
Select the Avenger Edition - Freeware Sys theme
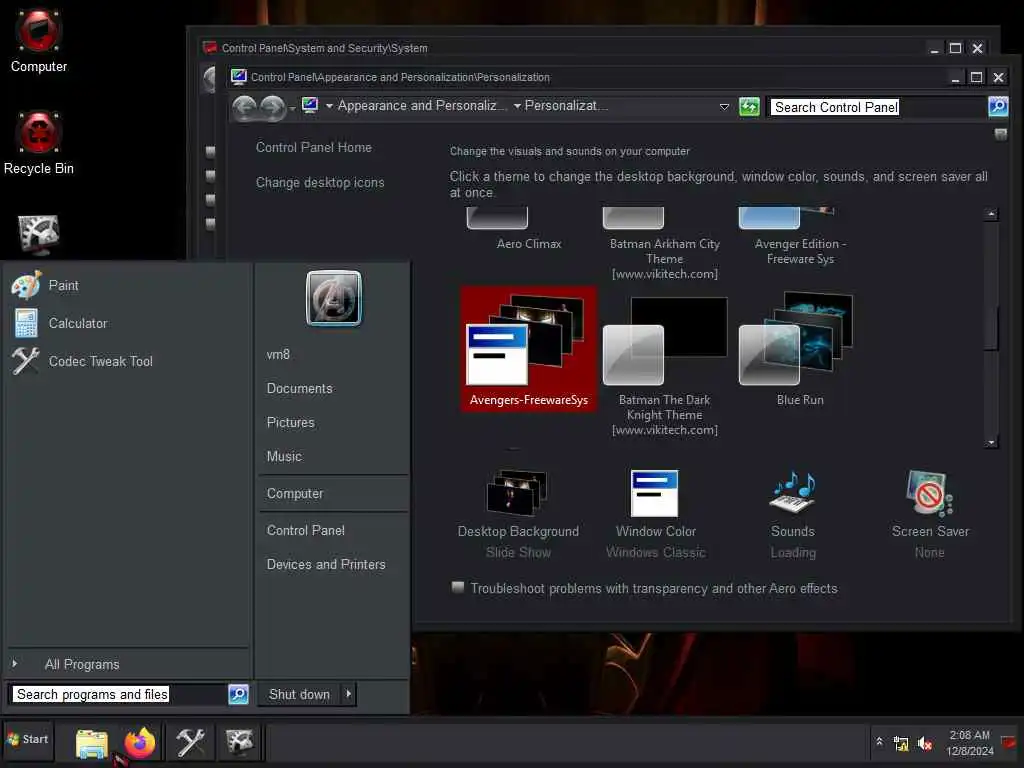800,236
